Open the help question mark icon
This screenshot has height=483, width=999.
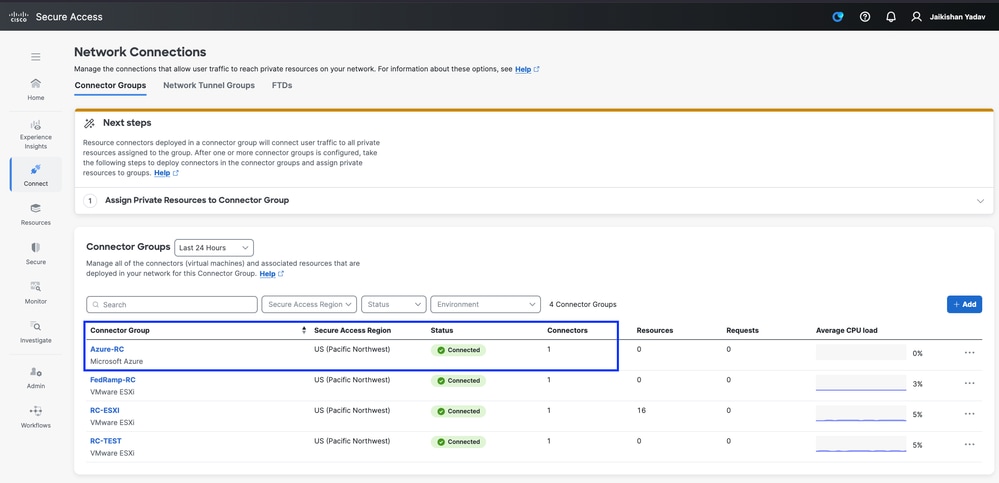coord(865,17)
